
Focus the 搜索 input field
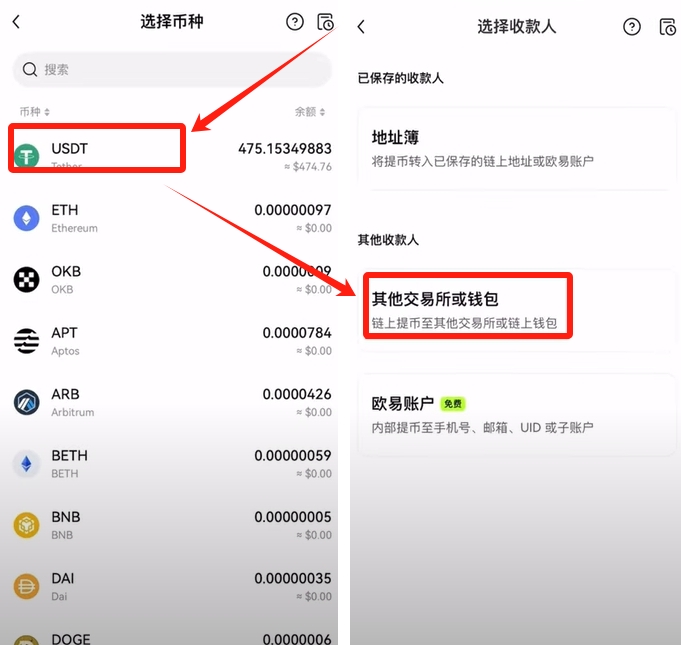click(172, 69)
